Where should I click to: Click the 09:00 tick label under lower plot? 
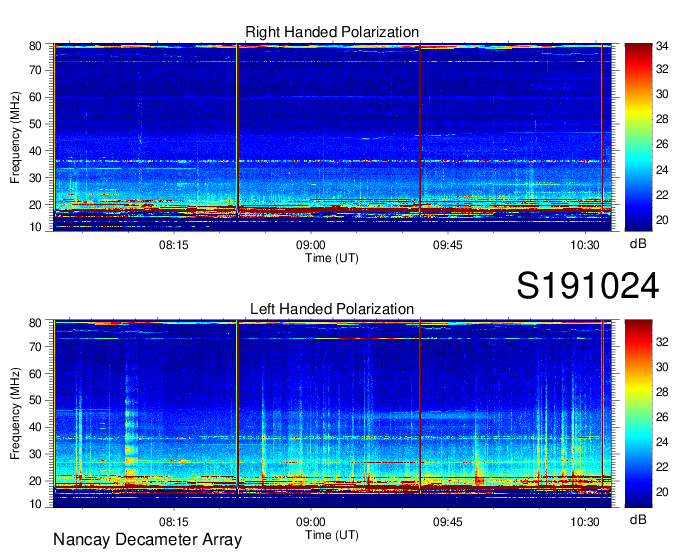coord(311,522)
